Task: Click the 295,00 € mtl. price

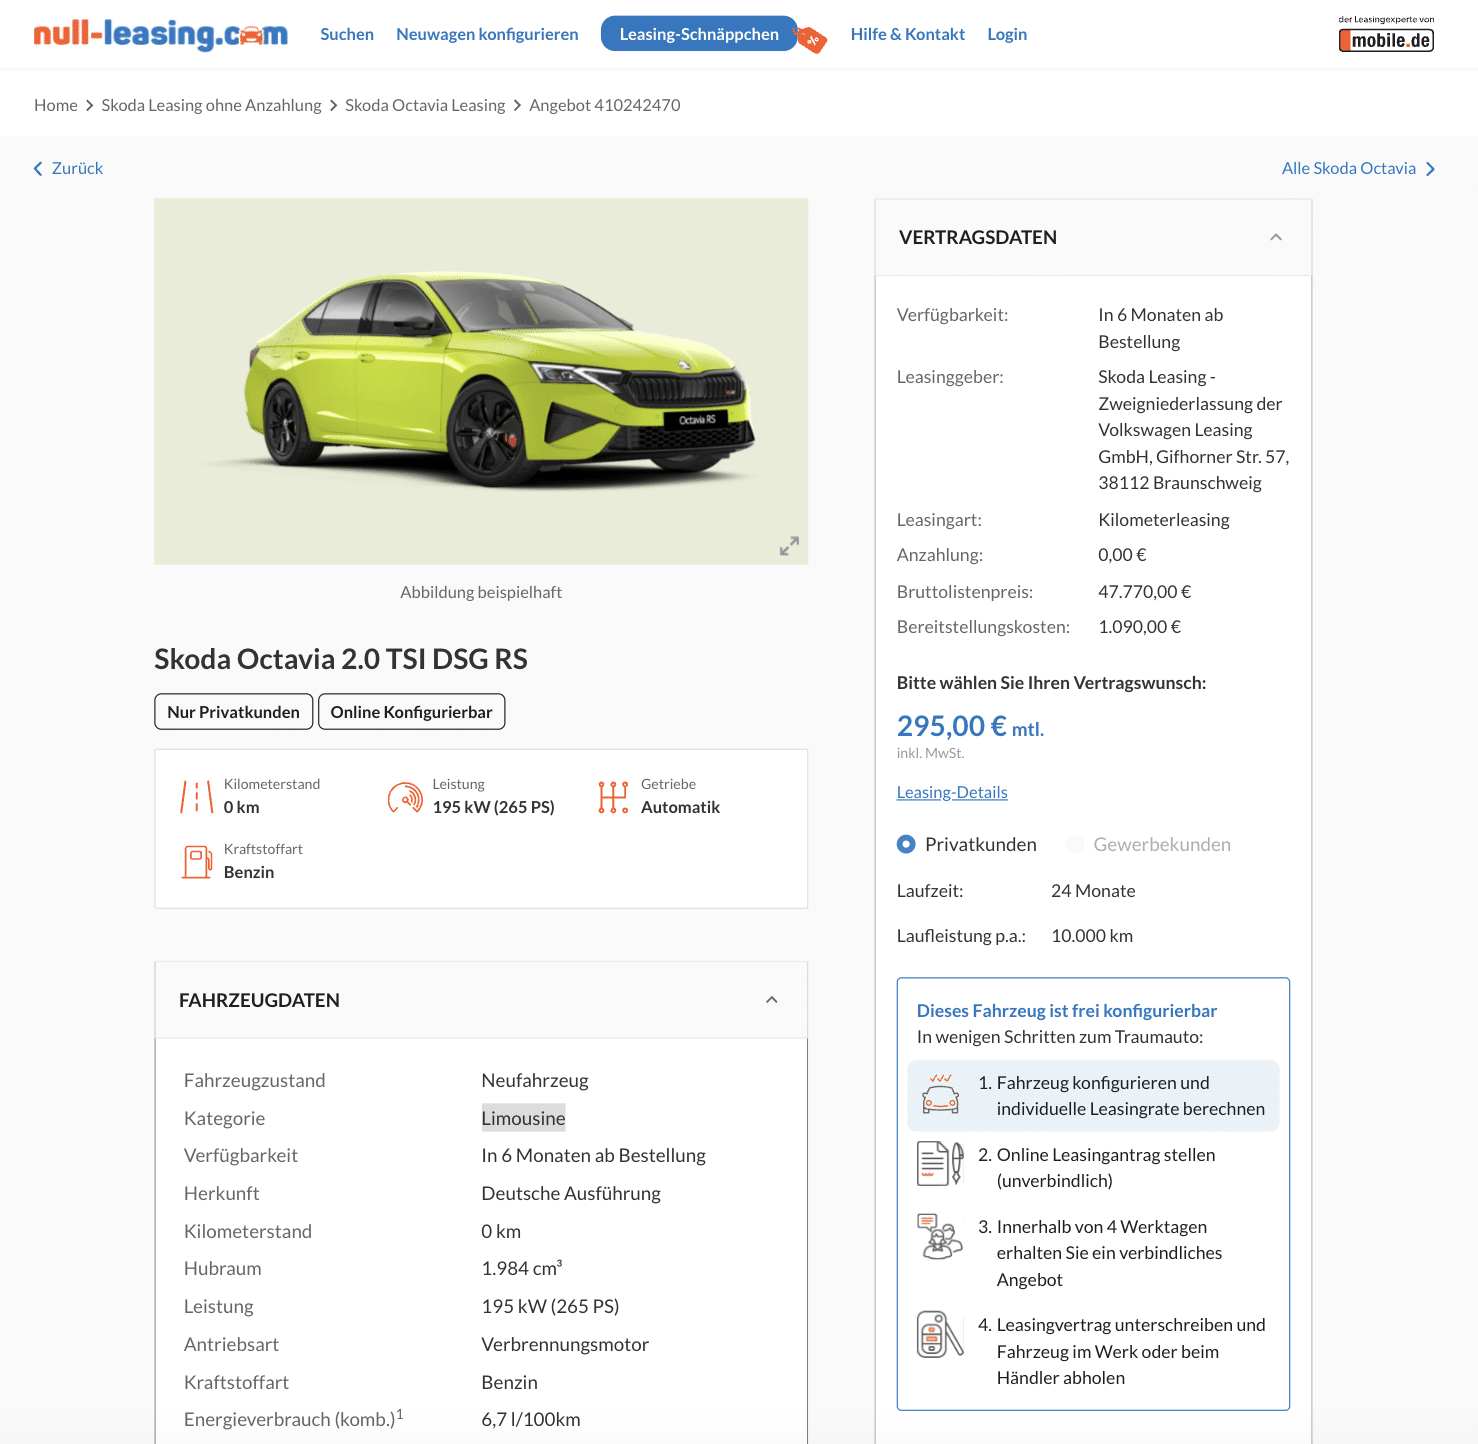Action: click(x=970, y=726)
